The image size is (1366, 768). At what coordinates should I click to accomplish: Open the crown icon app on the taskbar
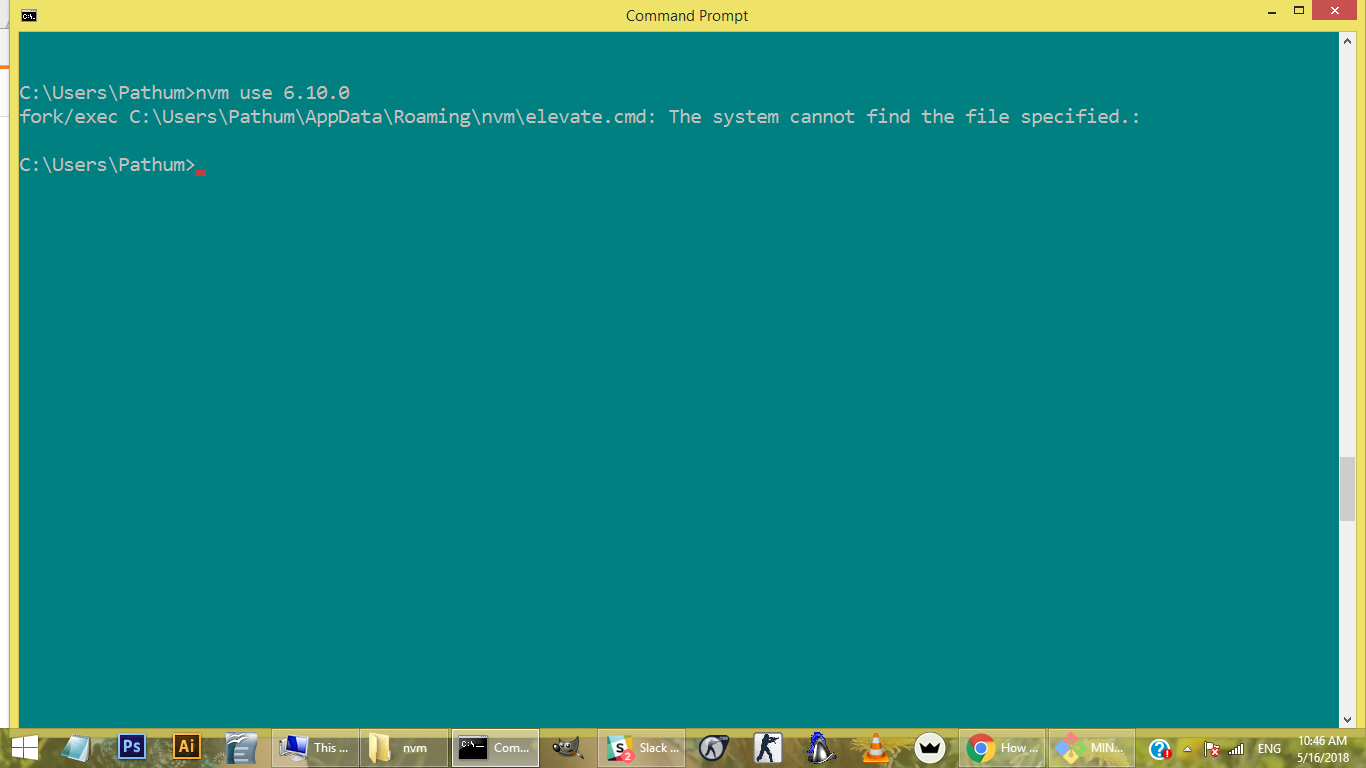(930, 748)
